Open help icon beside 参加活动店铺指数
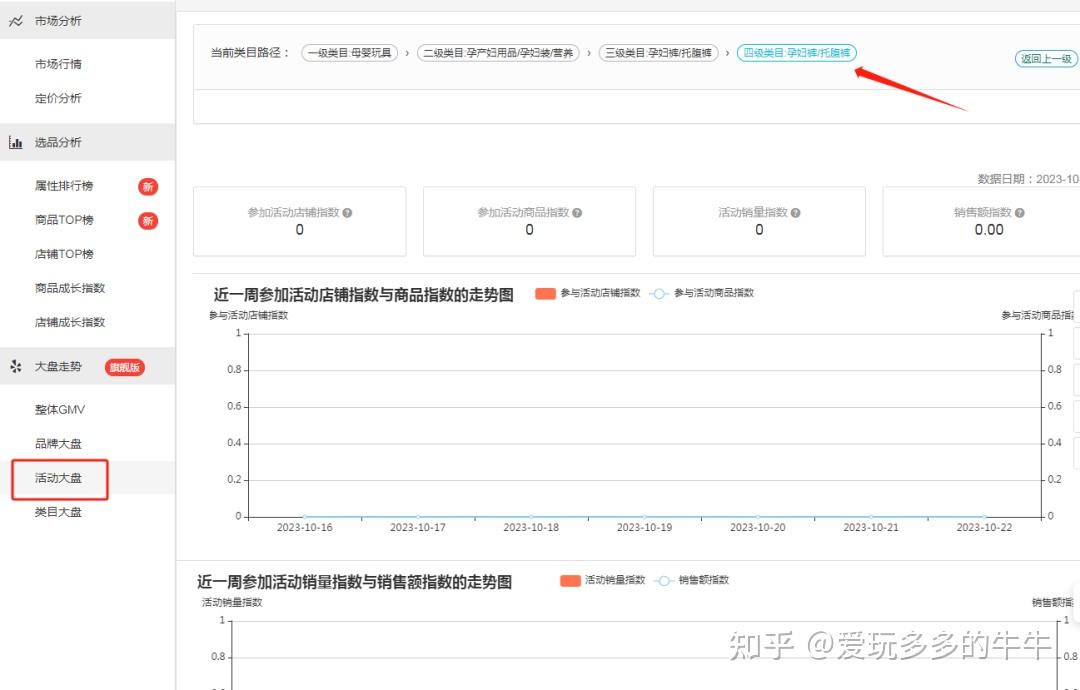This screenshot has width=1080, height=690. click(347, 213)
